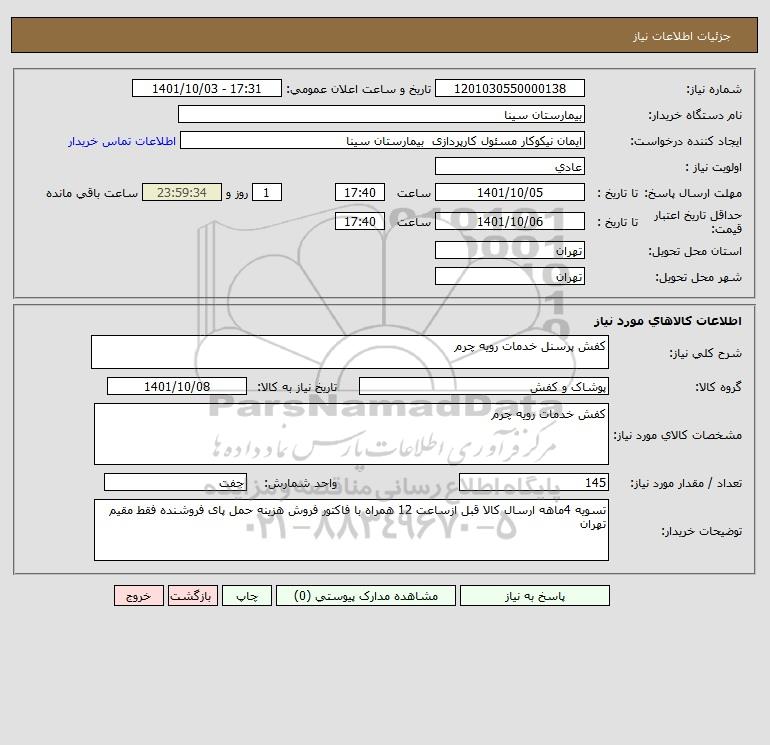Click the چاپ print button
The image size is (770, 745).
[247, 596]
